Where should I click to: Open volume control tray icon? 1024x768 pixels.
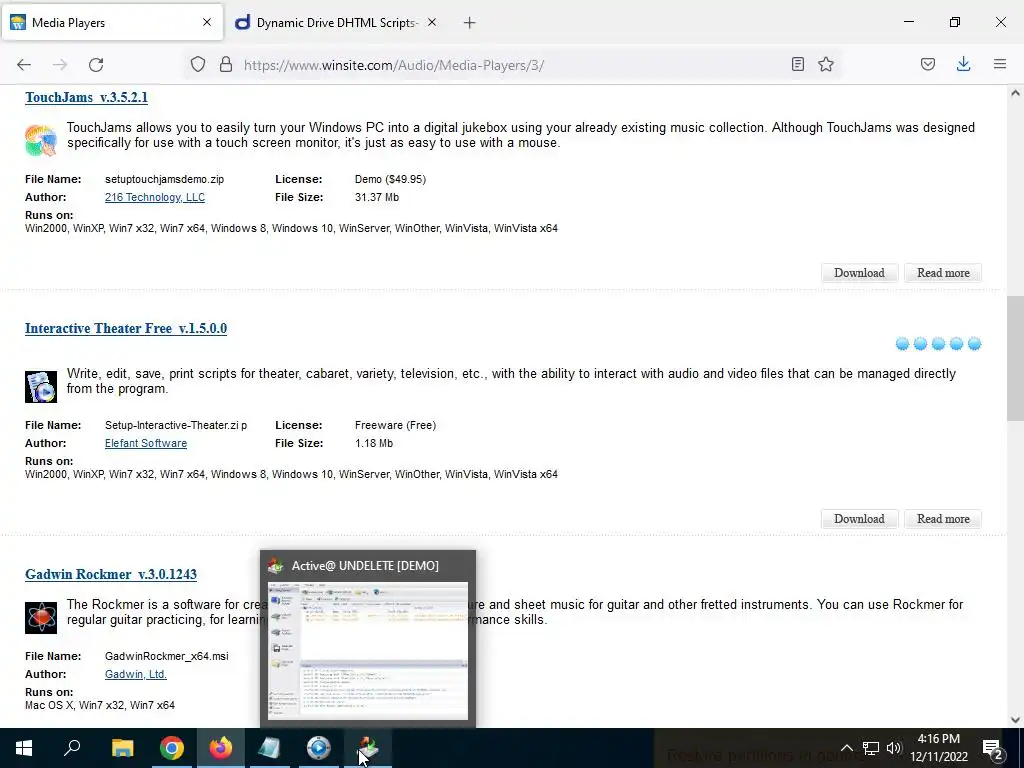coord(894,748)
